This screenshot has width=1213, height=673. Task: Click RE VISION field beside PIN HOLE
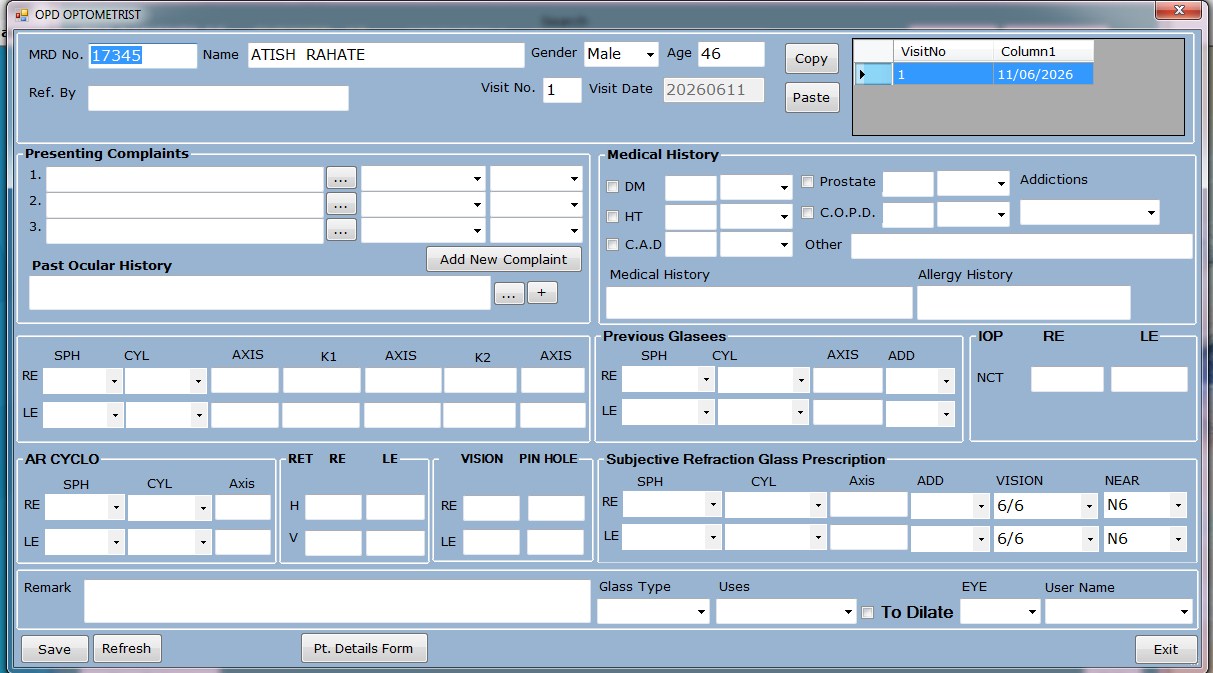pyautogui.click(x=491, y=508)
